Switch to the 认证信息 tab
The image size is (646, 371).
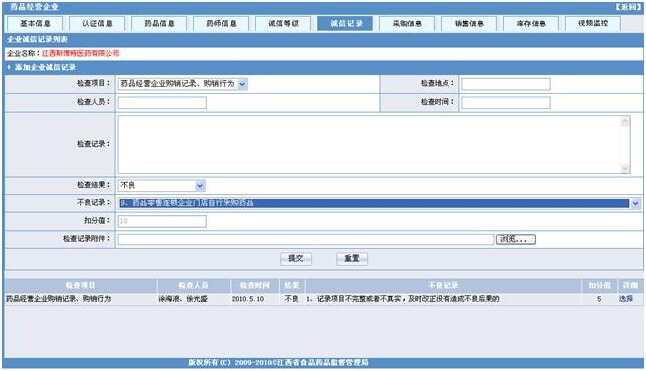(x=97, y=23)
